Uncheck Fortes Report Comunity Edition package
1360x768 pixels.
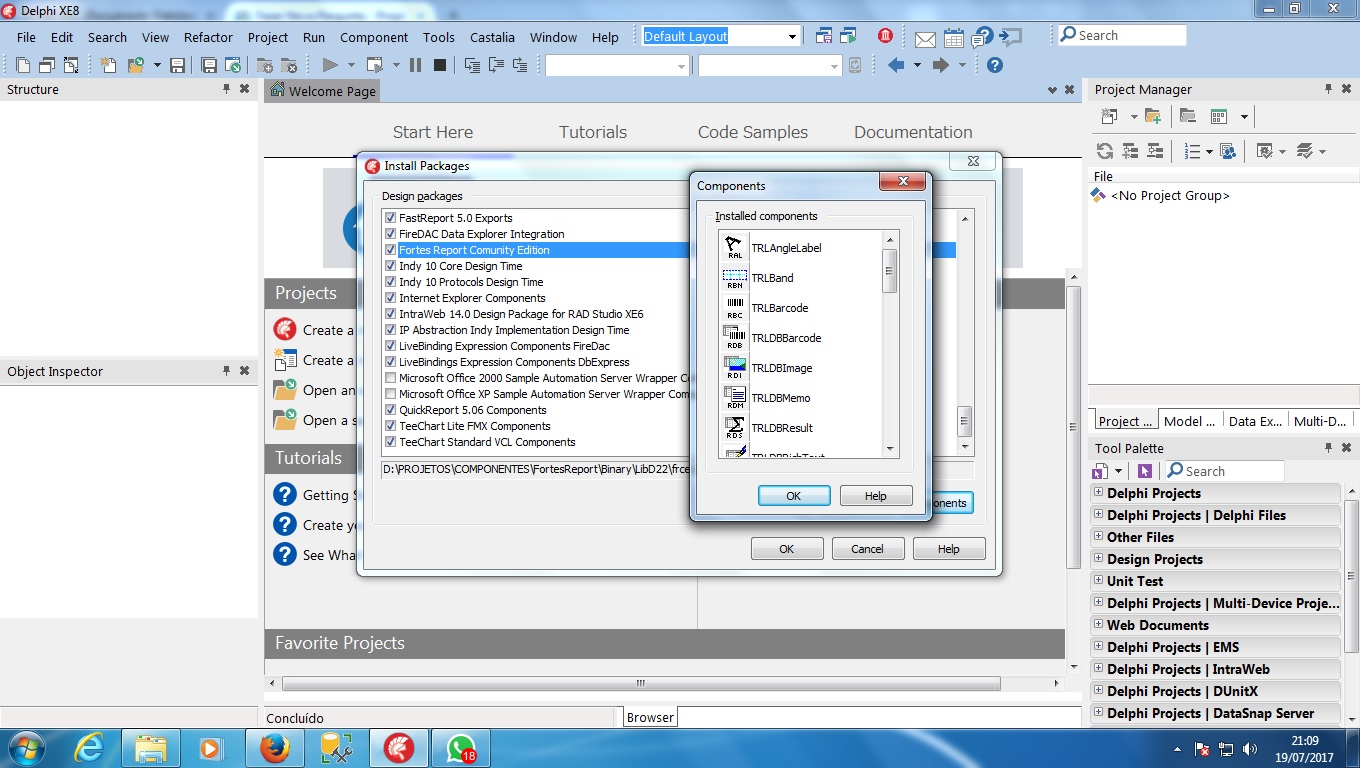click(390, 250)
